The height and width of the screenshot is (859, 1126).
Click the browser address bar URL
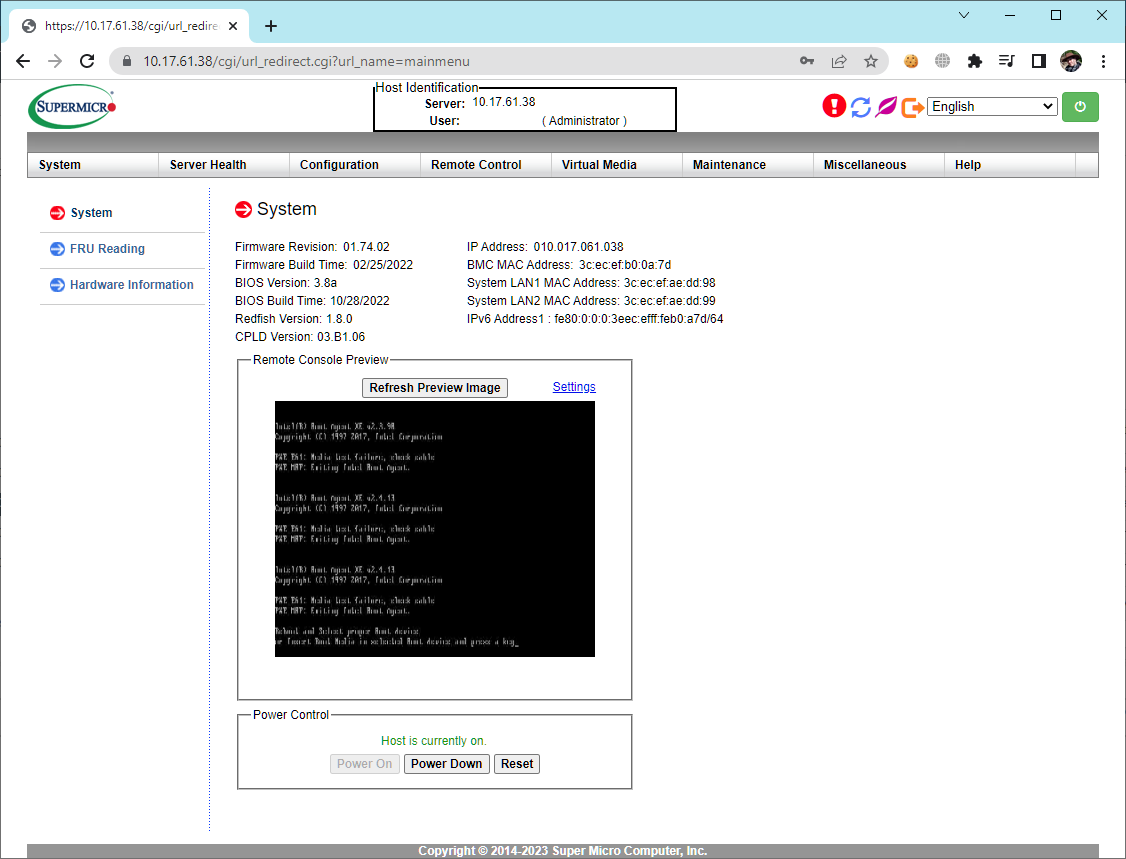pos(307,61)
